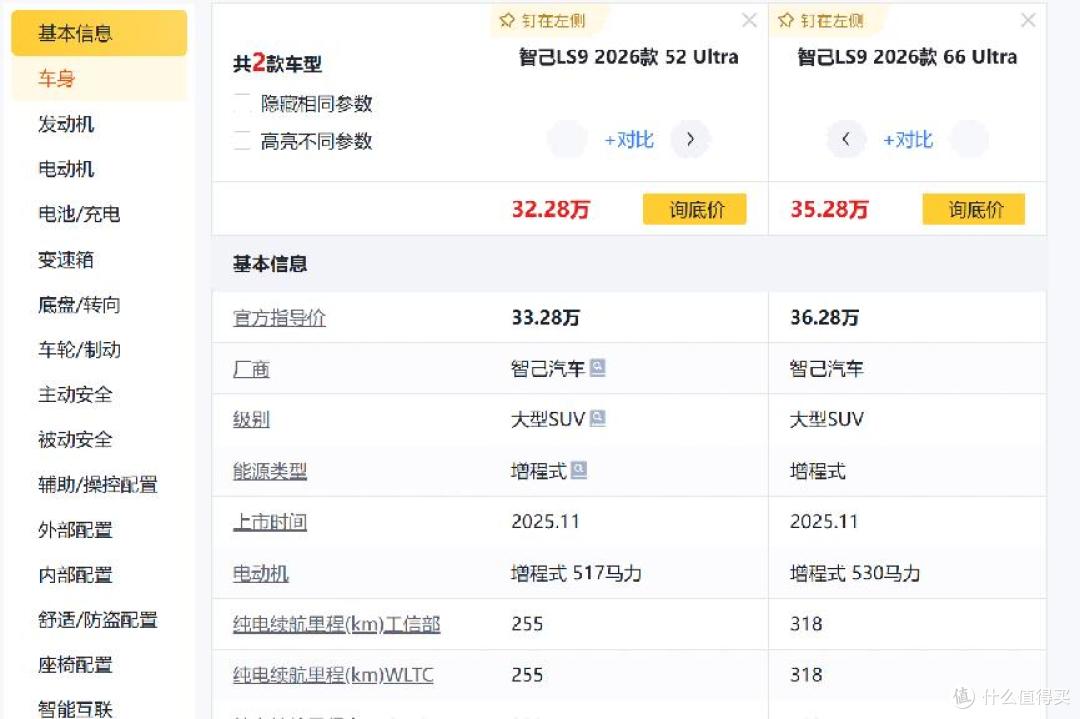This screenshot has height=719, width=1080.
Task: Click 智己LS9 2026款 66 Ultra title
Action: click(907, 57)
